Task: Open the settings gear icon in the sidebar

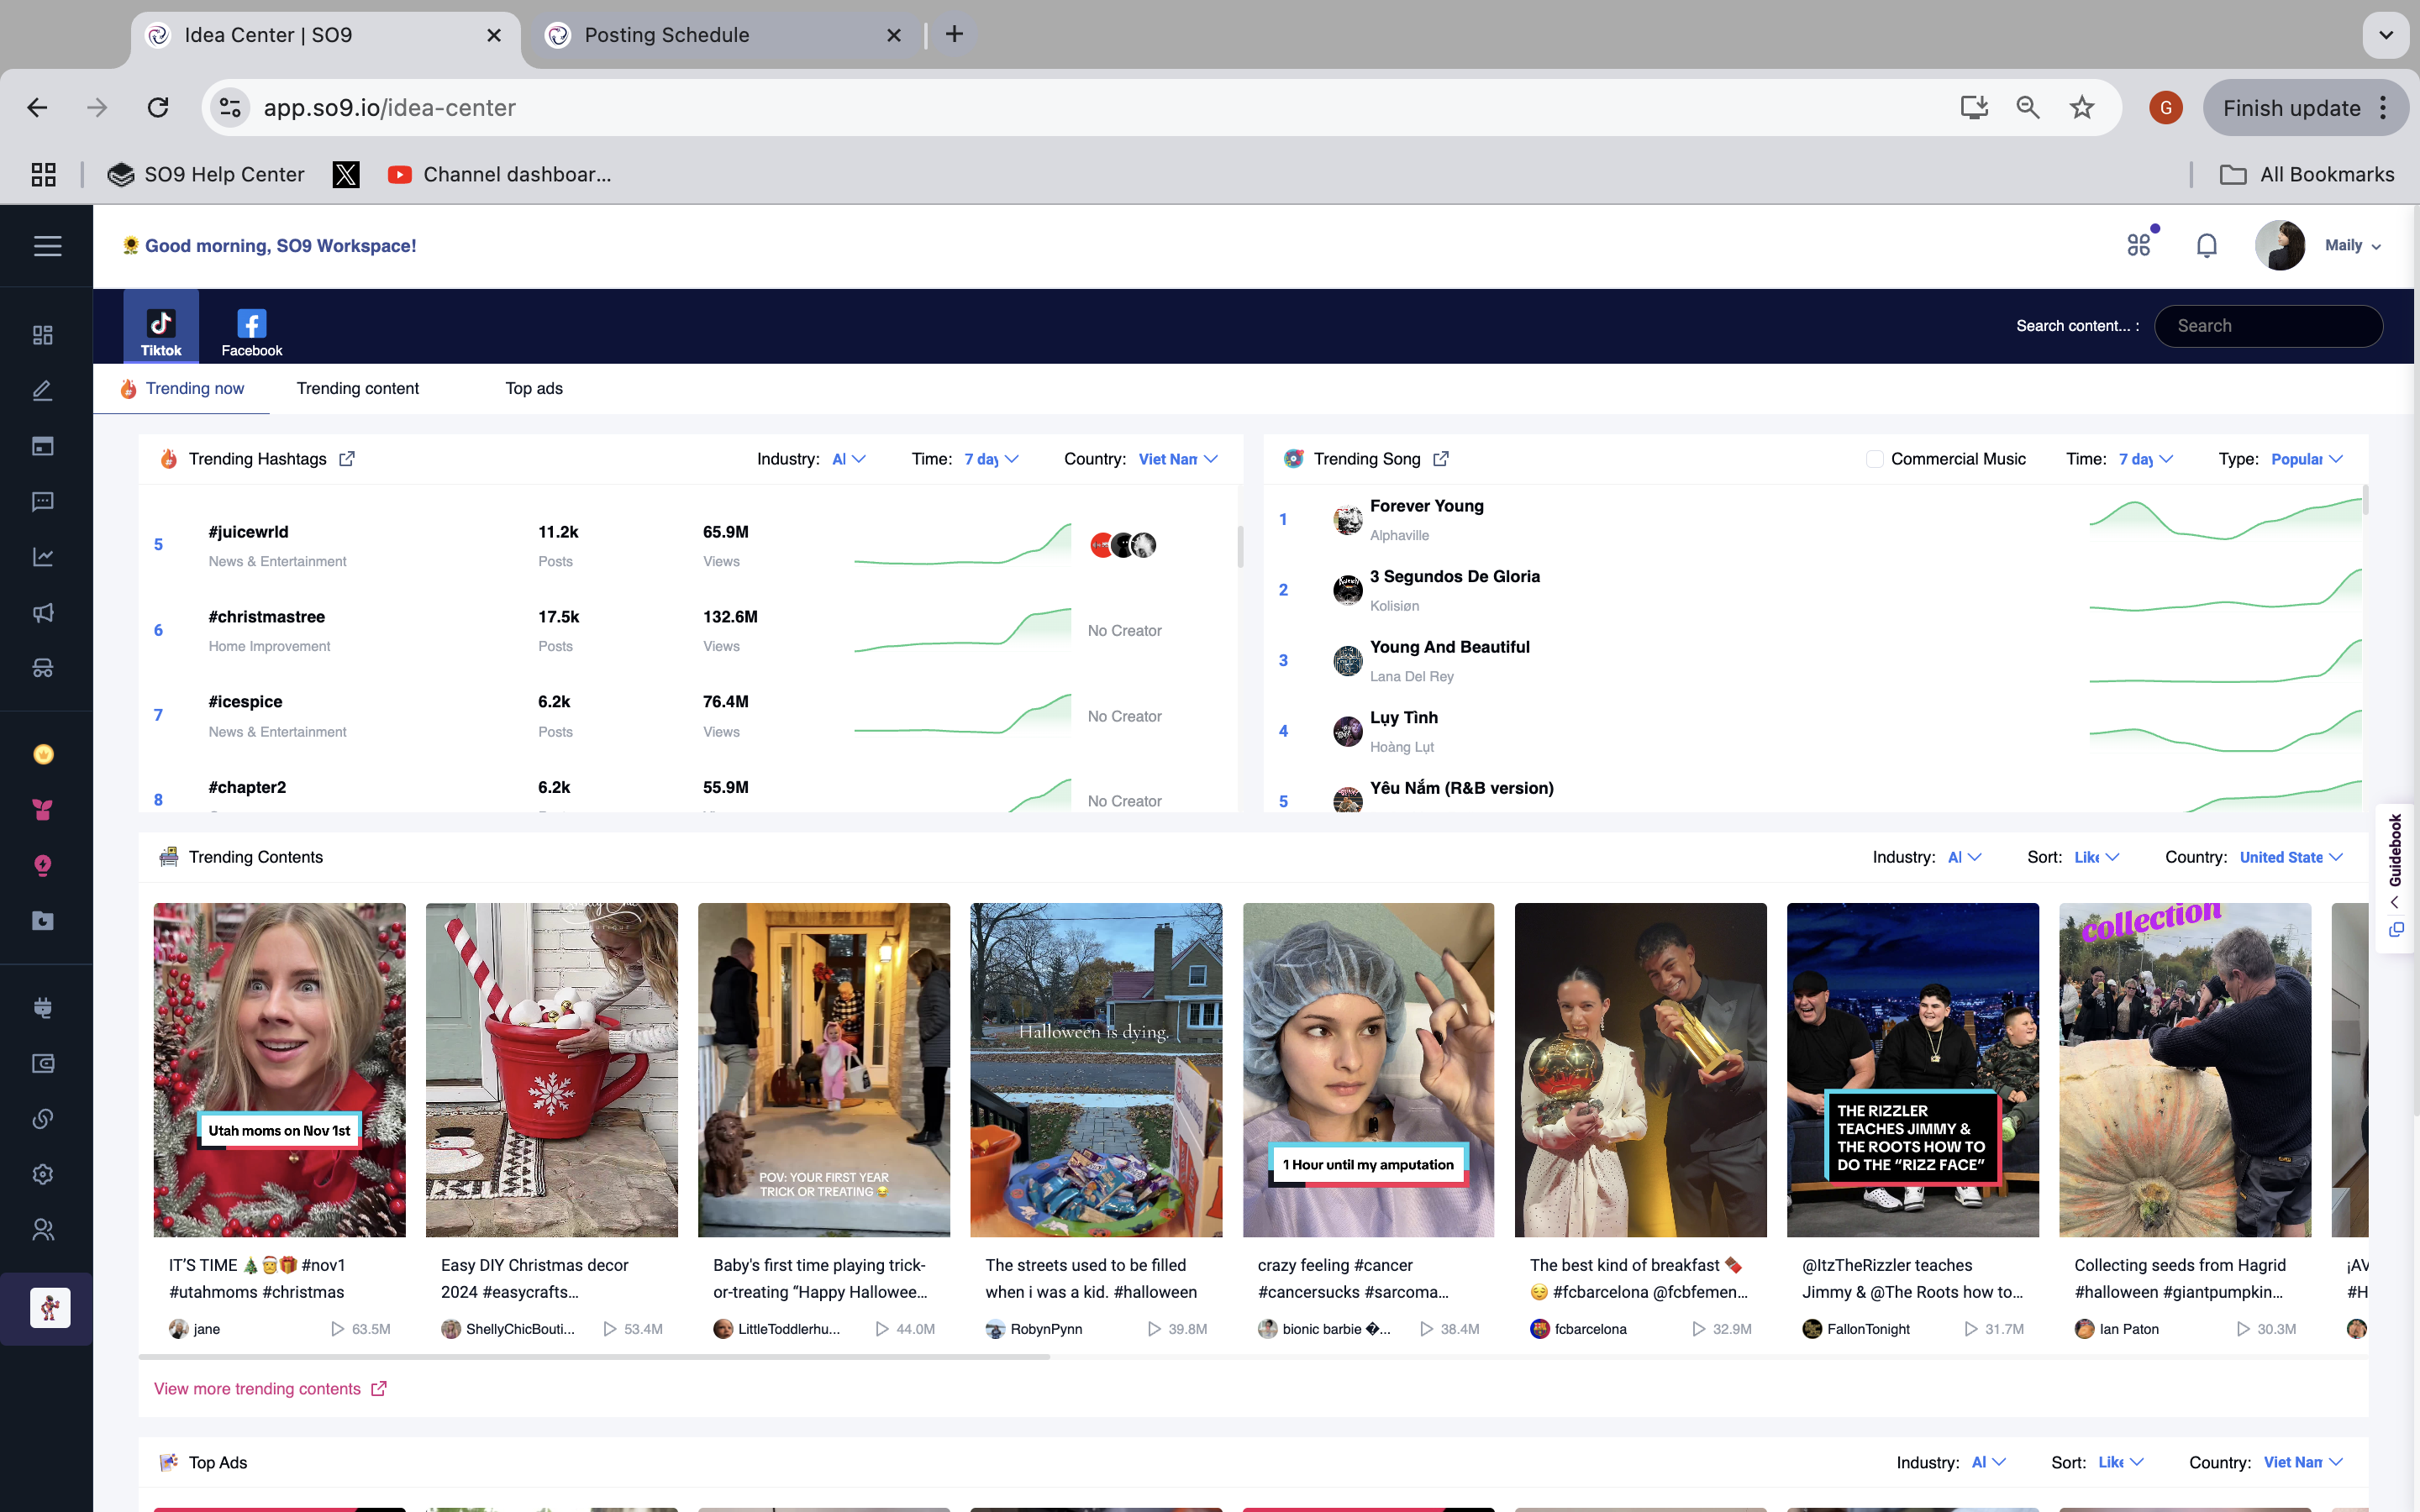Action: click(43, 1174)
